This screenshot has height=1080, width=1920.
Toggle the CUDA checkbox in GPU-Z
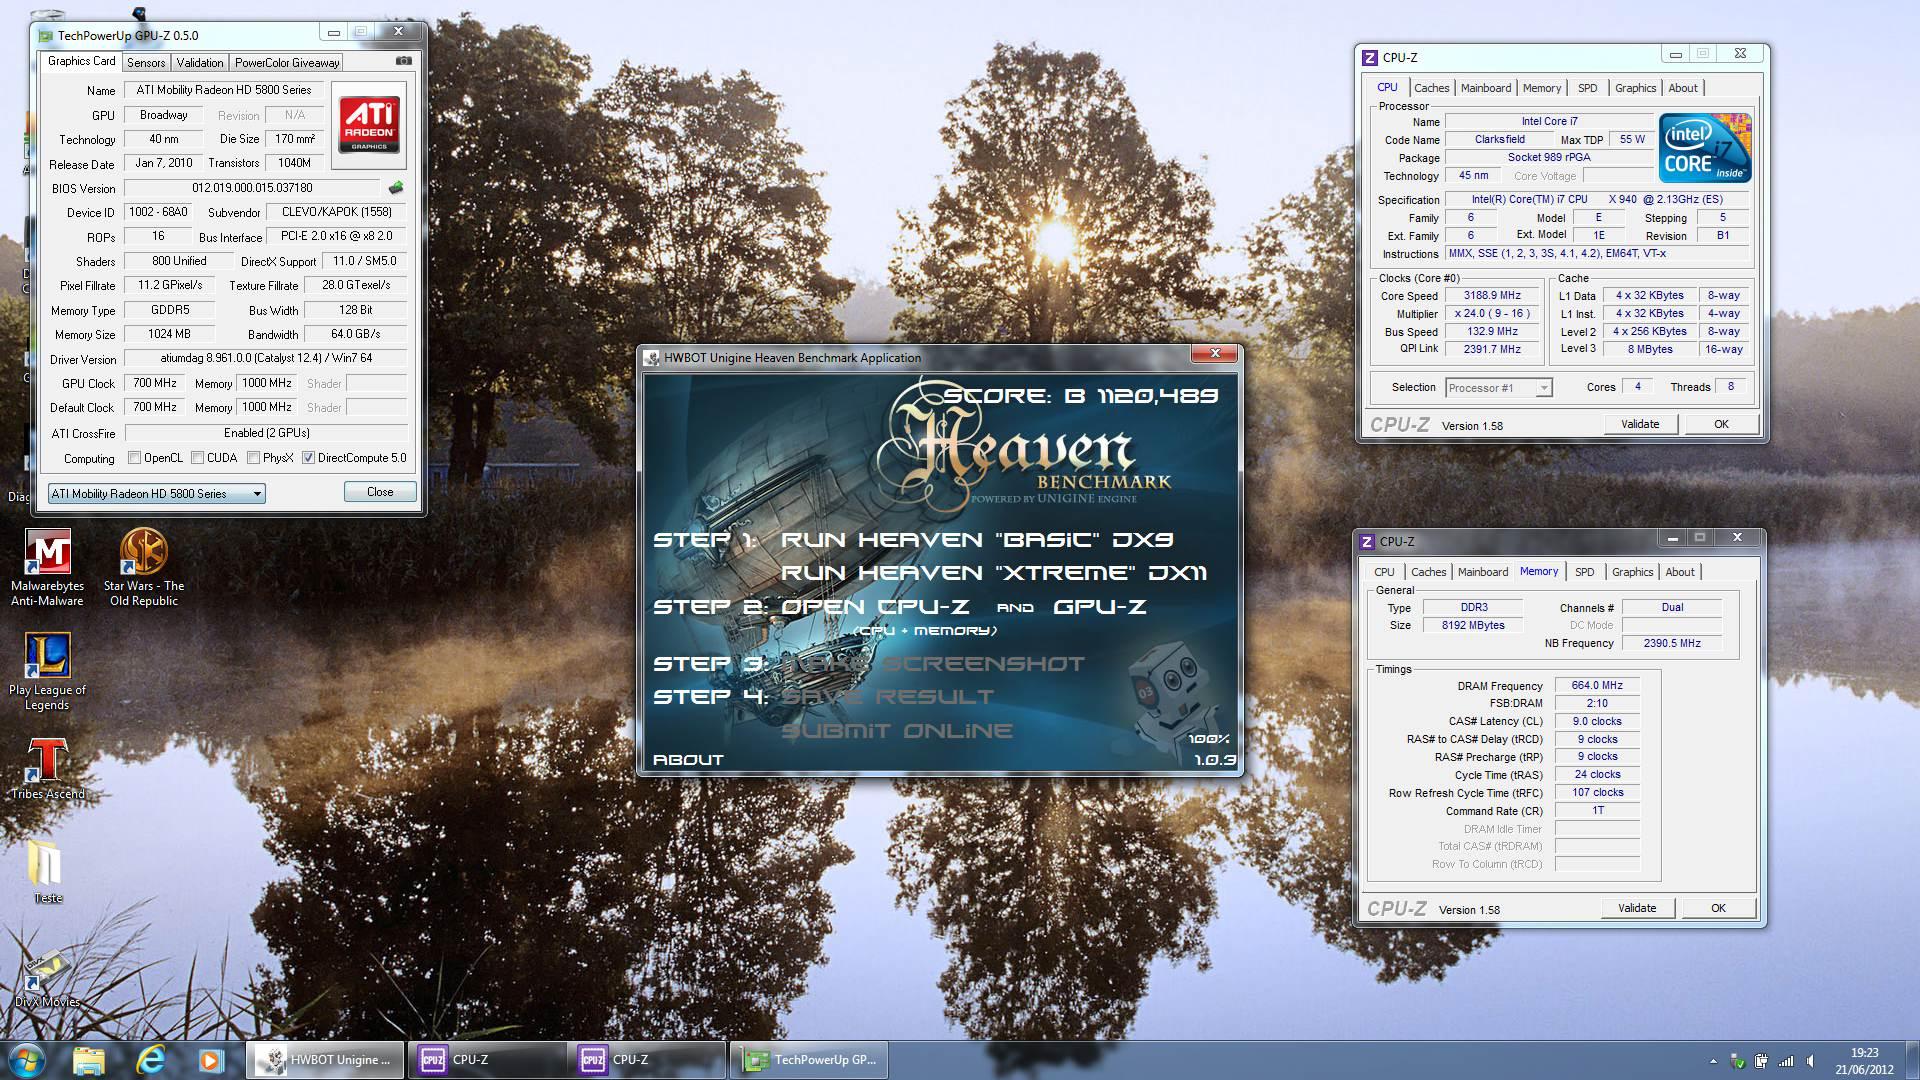point(198,458)
